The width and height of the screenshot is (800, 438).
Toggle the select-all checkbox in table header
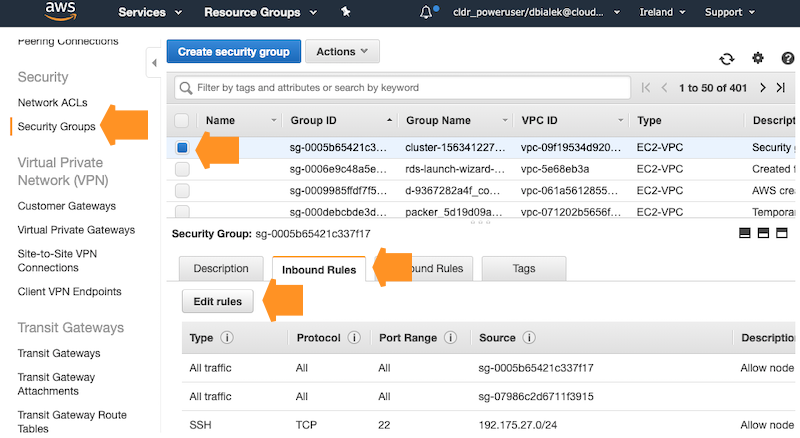click(182, 121)
